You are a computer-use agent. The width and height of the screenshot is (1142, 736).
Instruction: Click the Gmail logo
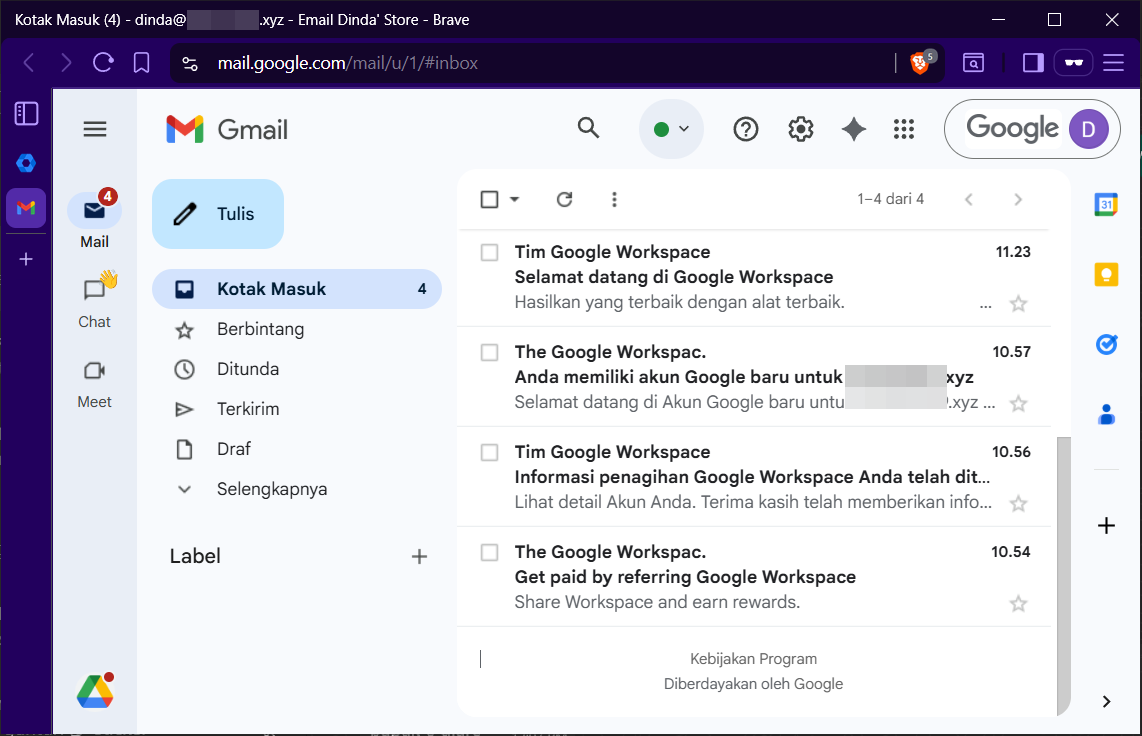(227, 130)
